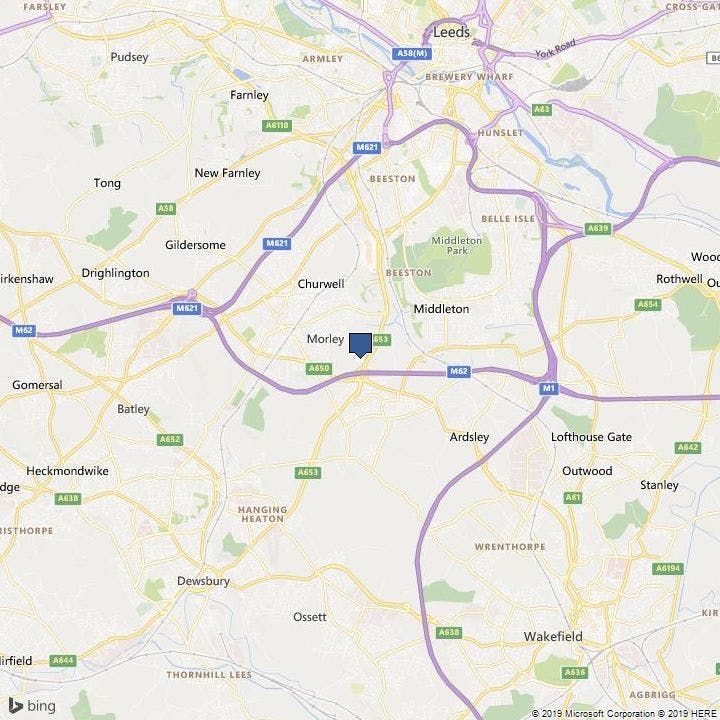Viewport: 720px width, 720px height.
Task: Click the Dewsbury town label
Action: point(203,581)
